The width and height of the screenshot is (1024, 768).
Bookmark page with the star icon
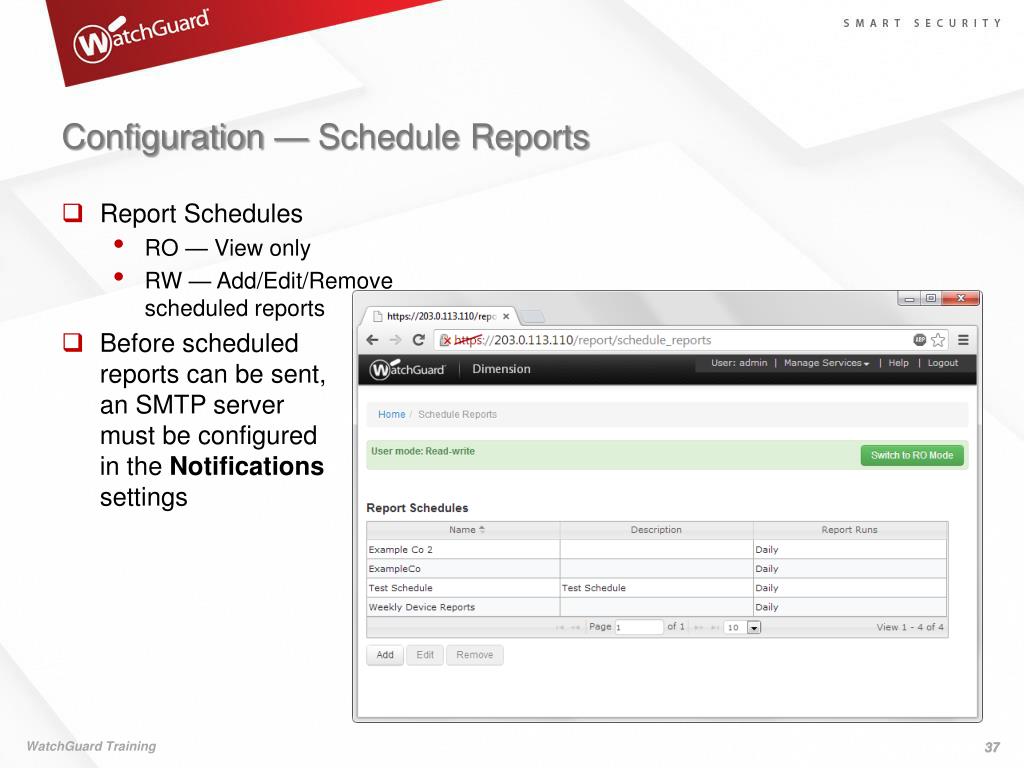point(938,340)
